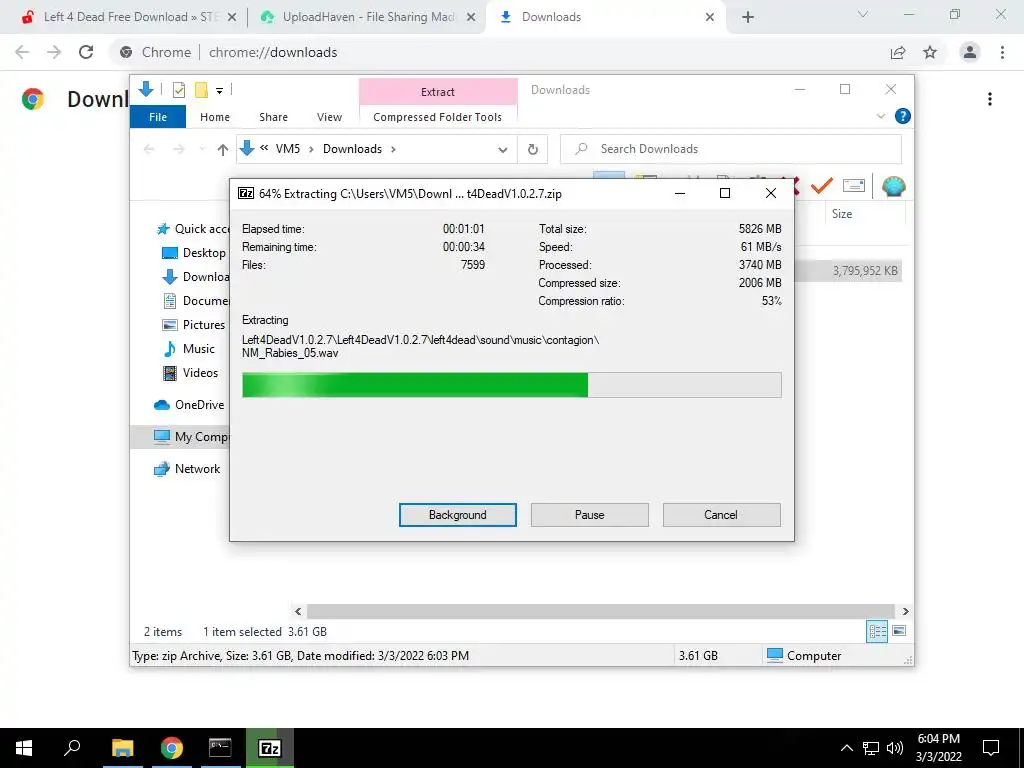Switch to Details view layout icon
This screenshot has width=1024, height=768.
pyautogui.click(x=877, y=631)
